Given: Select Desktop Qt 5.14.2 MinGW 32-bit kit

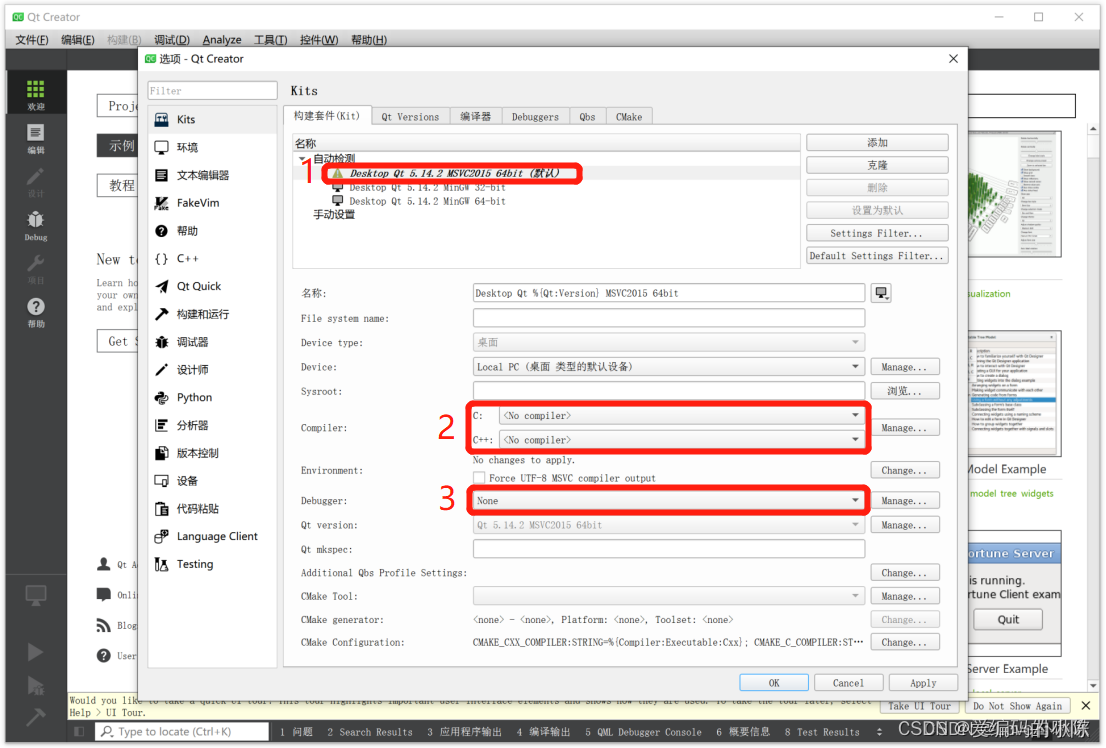Looking at the screenshot, I should [427, 187].
